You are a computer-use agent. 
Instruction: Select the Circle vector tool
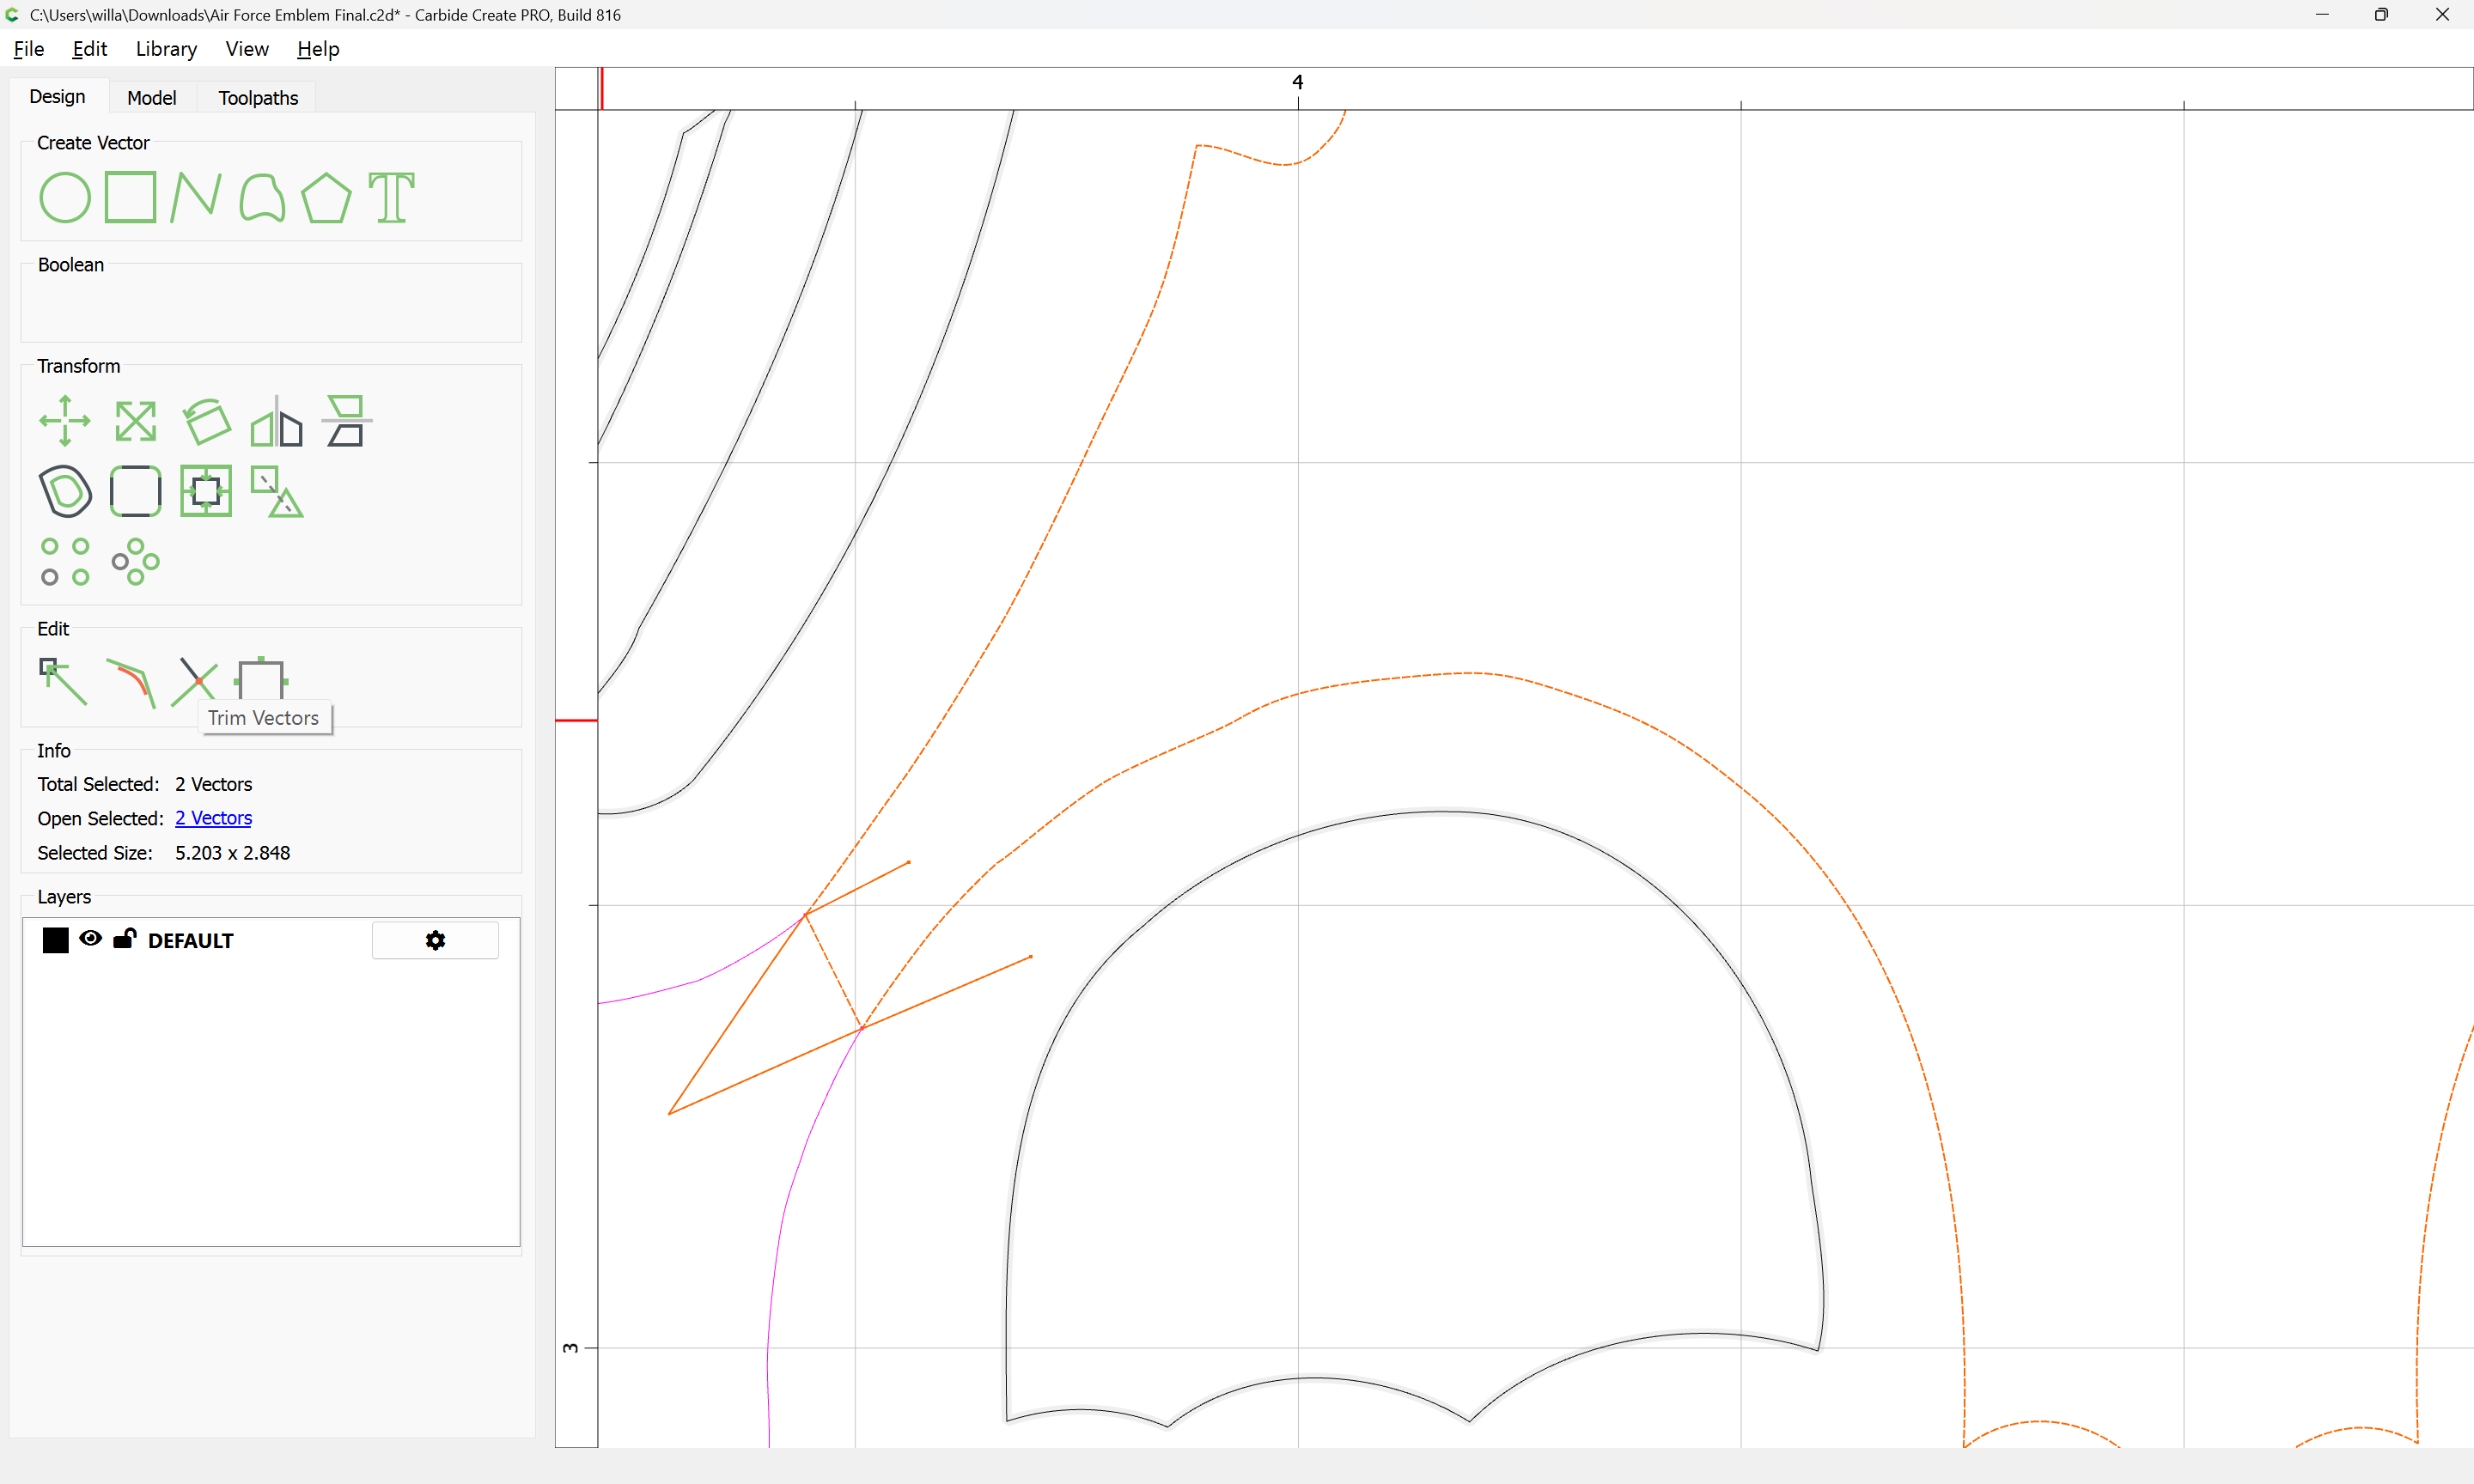[65, 197]
